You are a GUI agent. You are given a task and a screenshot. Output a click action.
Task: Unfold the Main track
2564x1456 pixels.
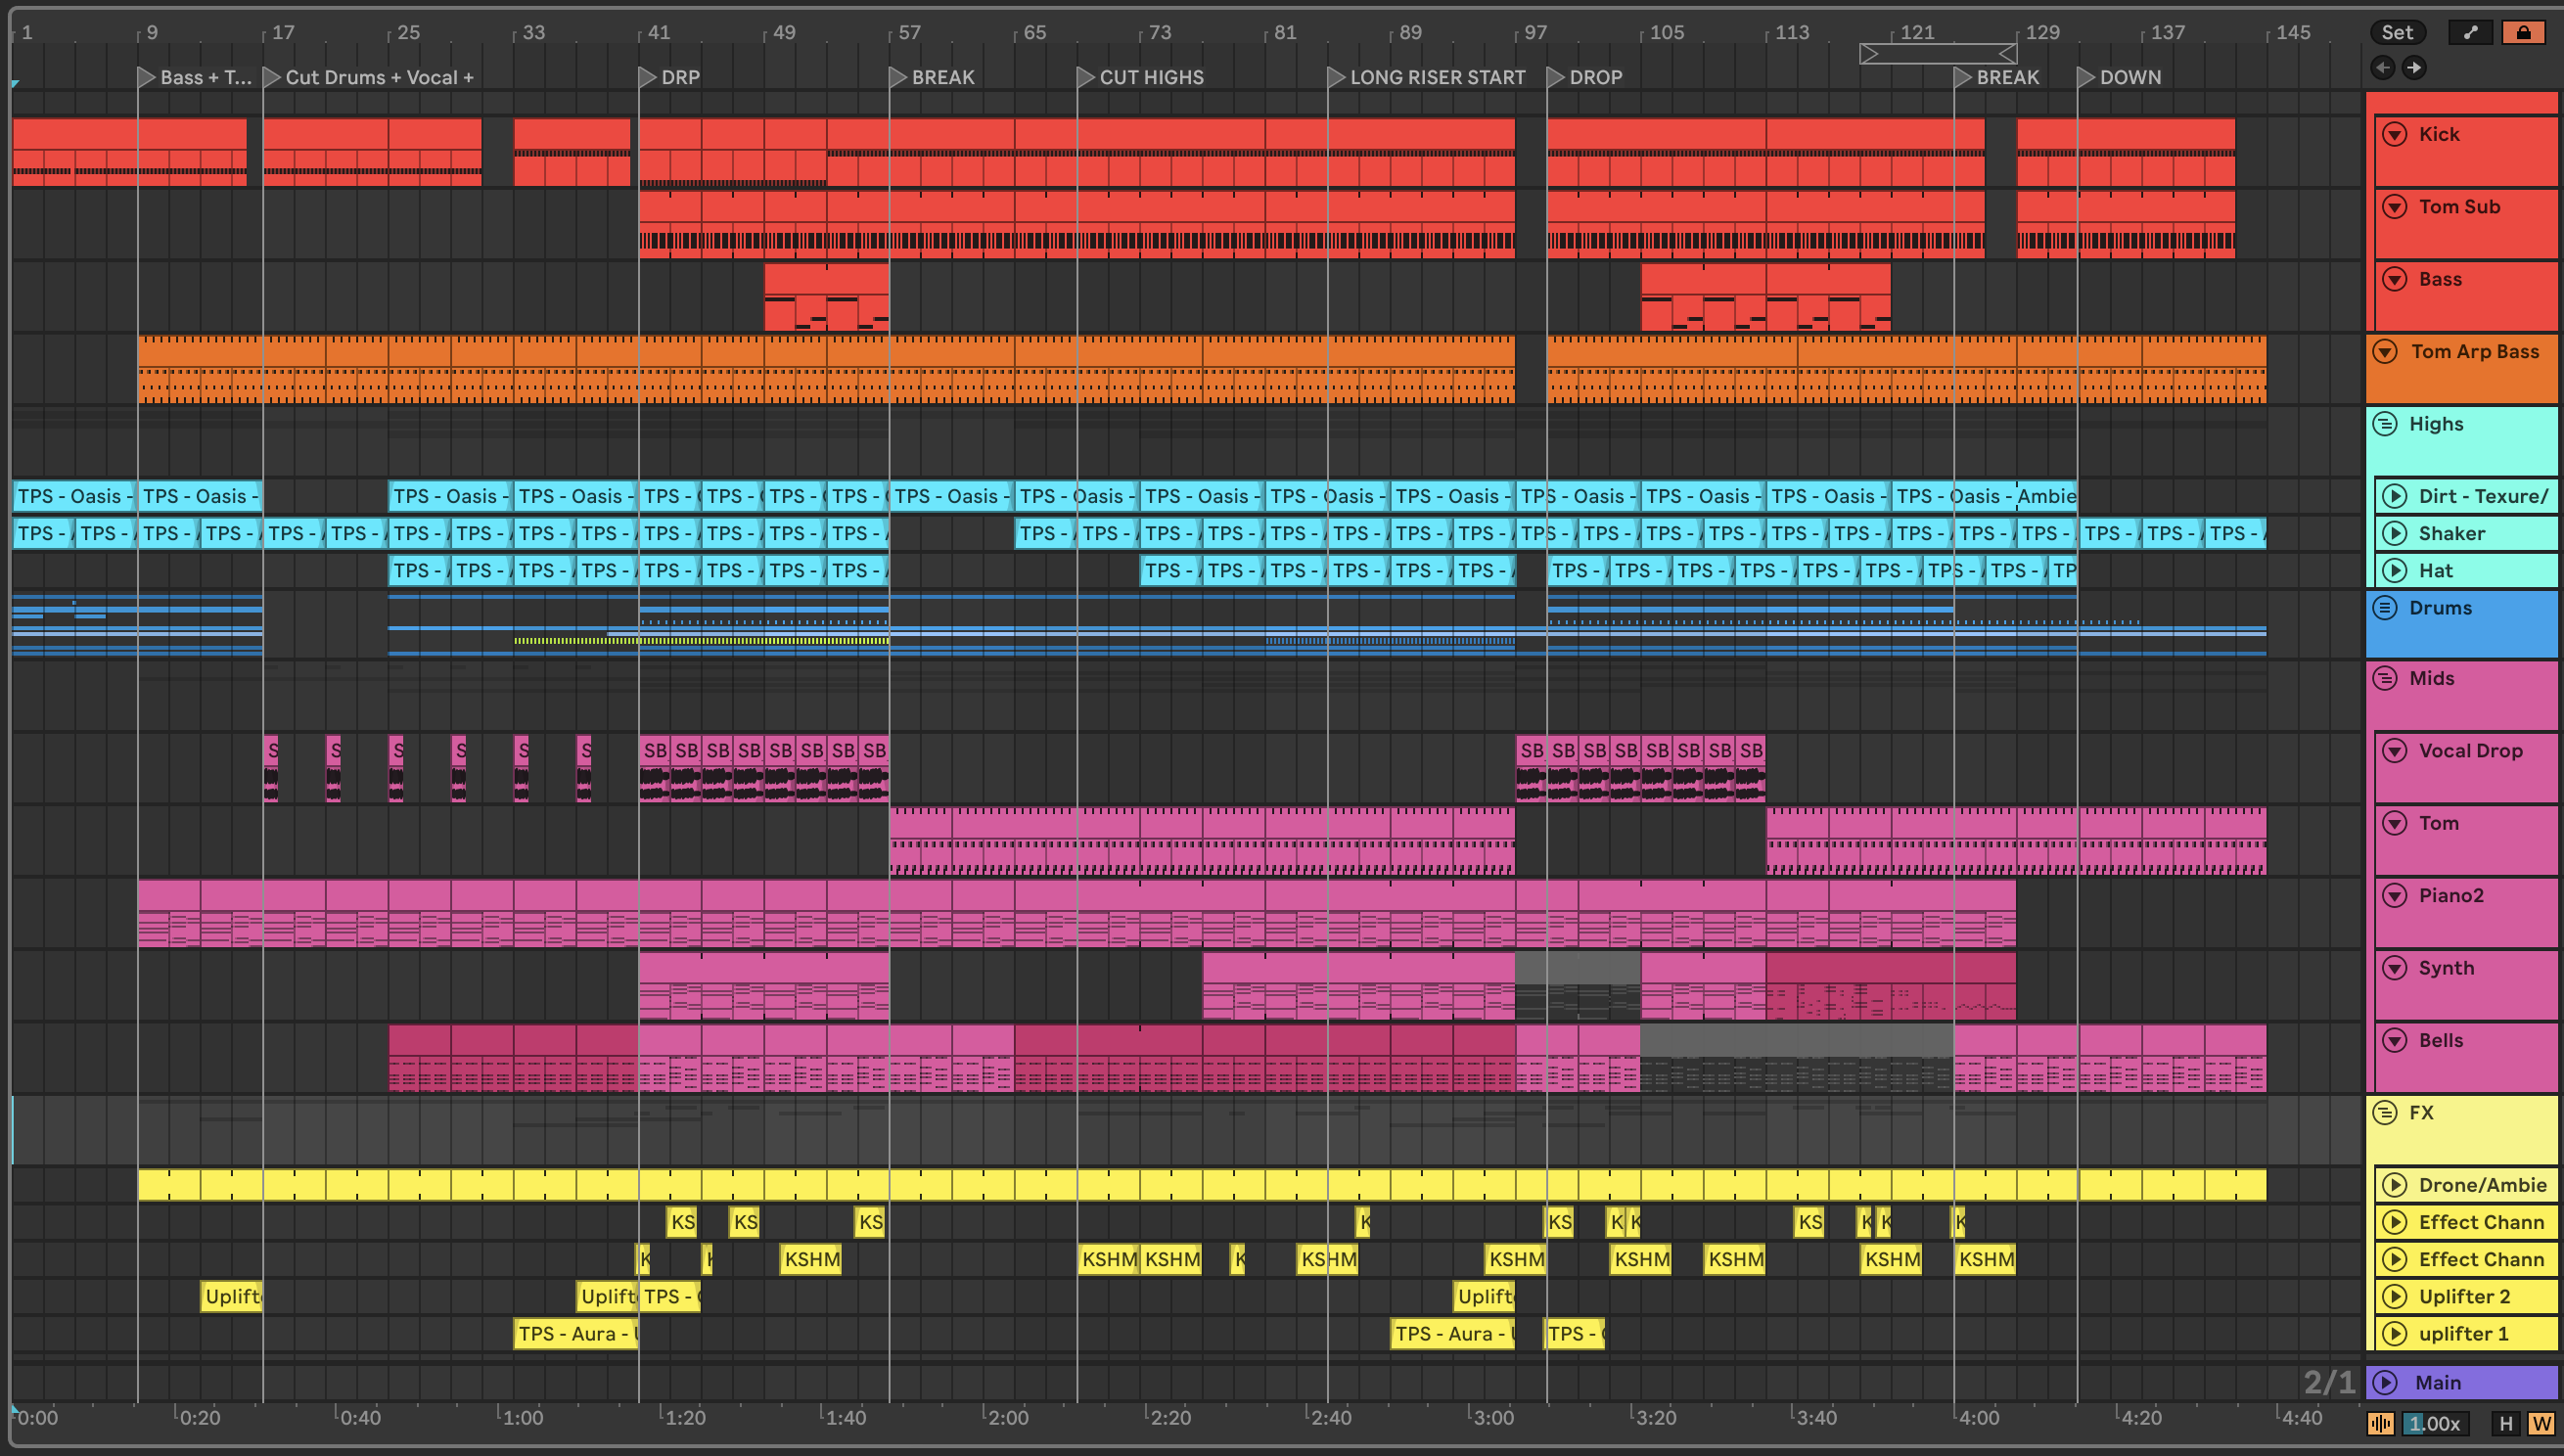(2386, 1382)
